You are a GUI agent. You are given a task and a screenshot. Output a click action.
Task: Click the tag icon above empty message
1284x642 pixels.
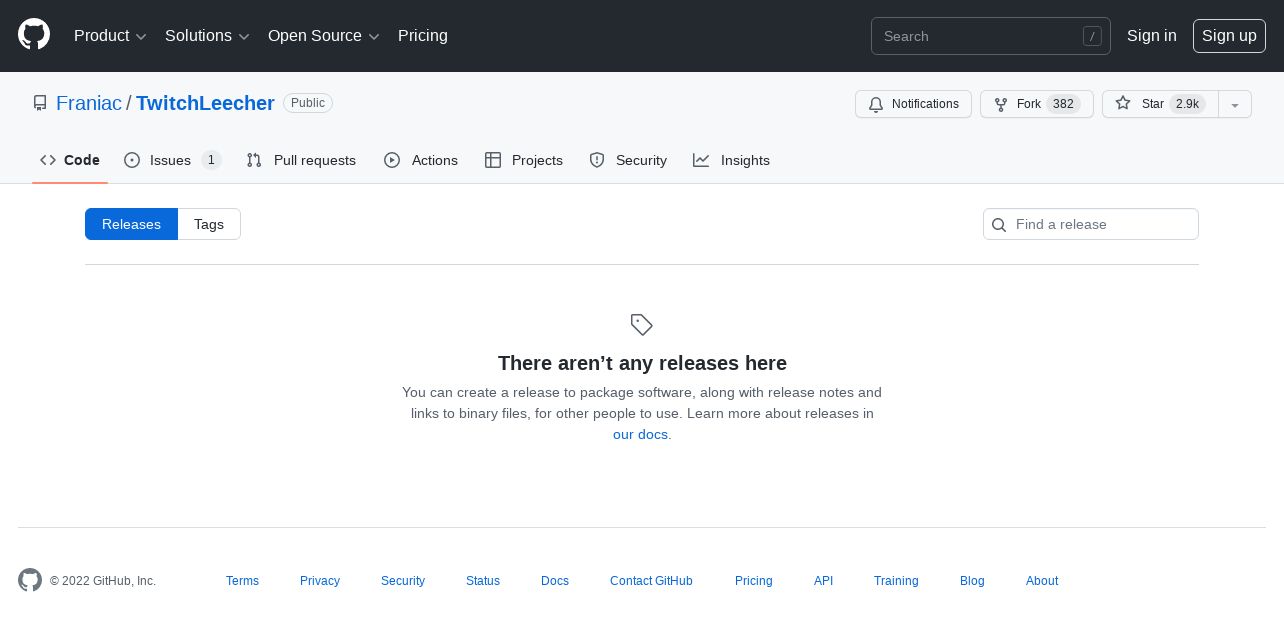642,325
